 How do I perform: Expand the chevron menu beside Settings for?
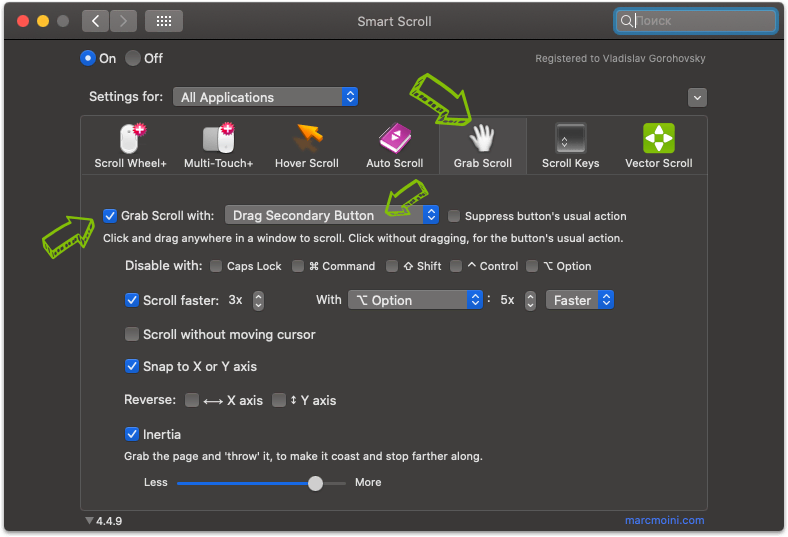(x=697, y=97)
